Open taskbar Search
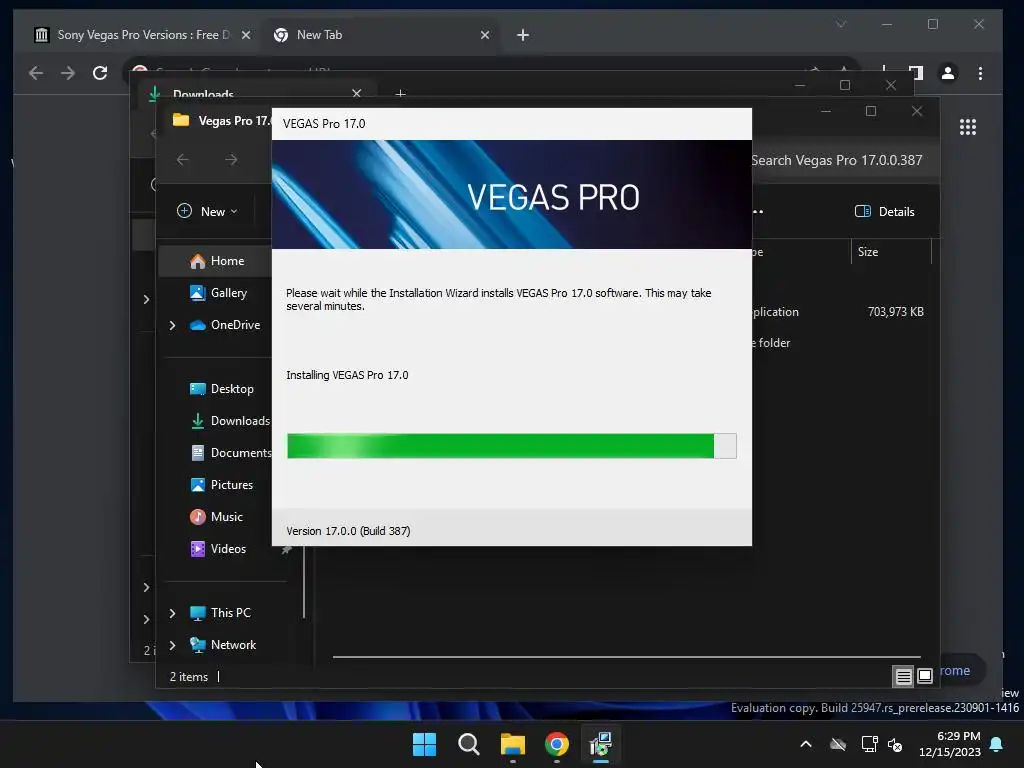 click(x=468, y=744)
